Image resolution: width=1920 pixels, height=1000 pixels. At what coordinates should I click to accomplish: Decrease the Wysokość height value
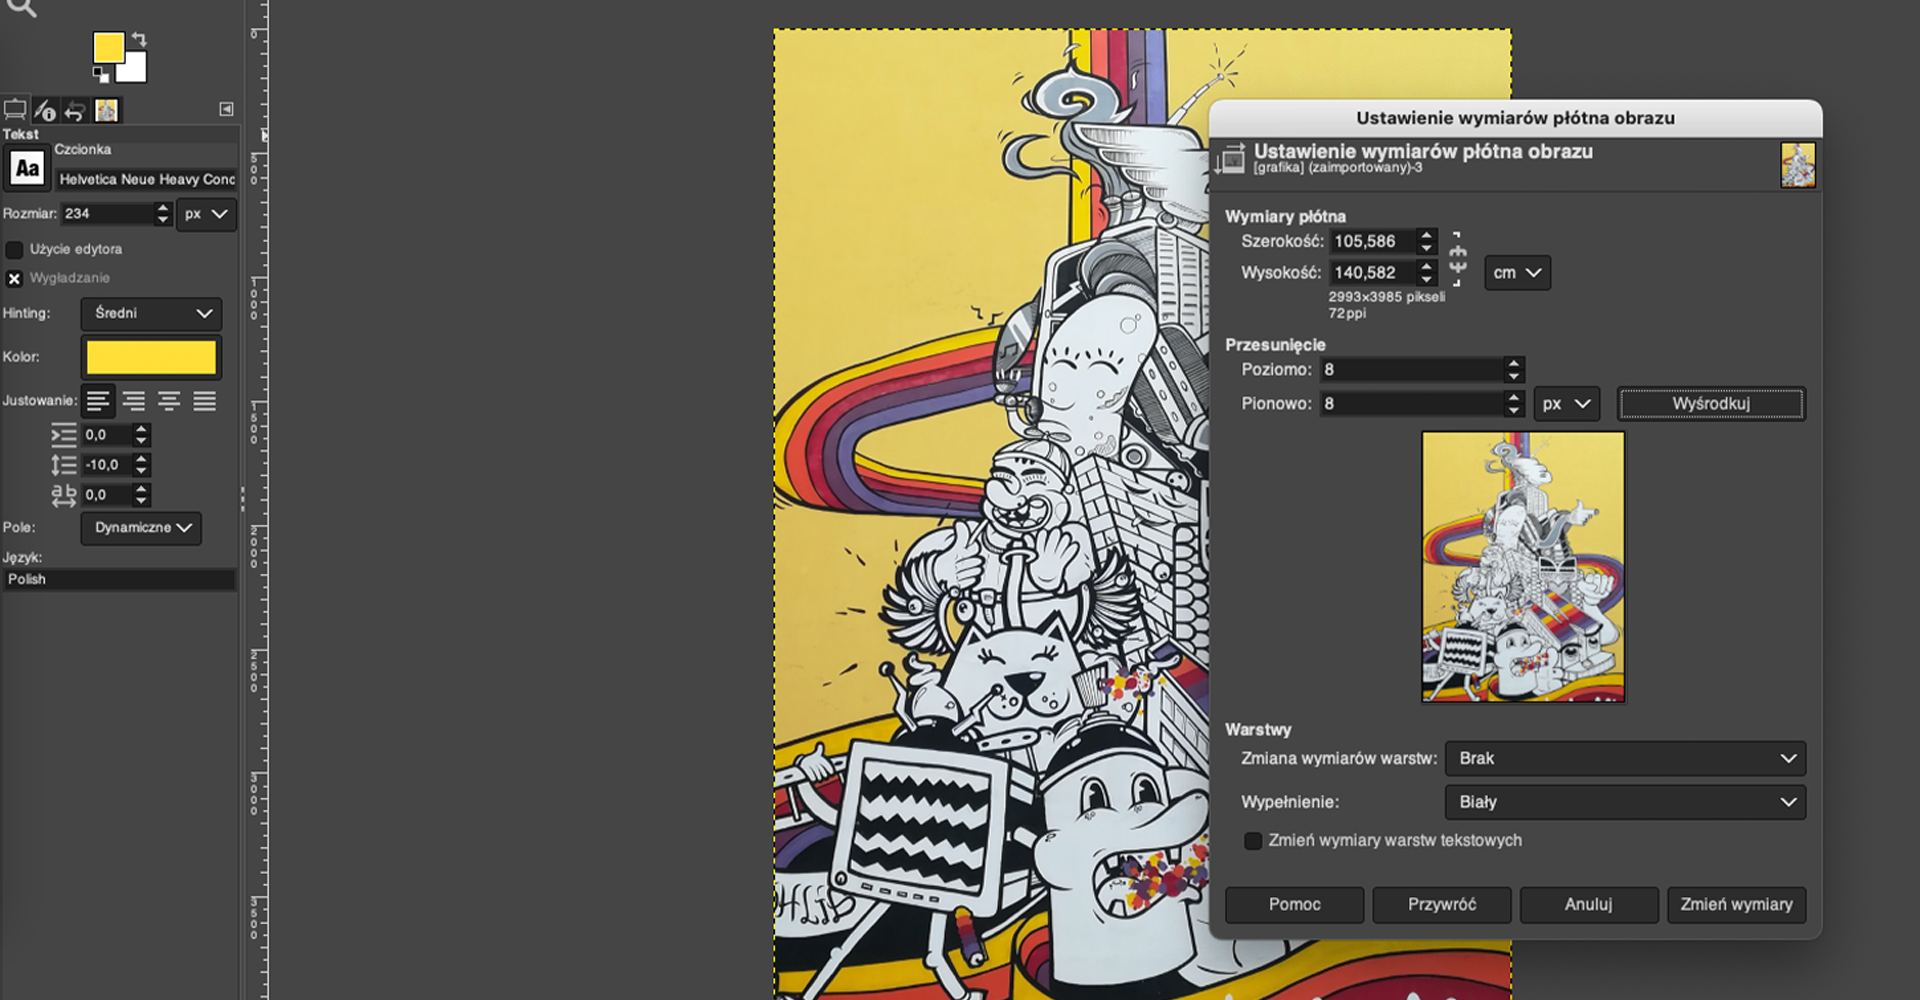pos(1427,278)
